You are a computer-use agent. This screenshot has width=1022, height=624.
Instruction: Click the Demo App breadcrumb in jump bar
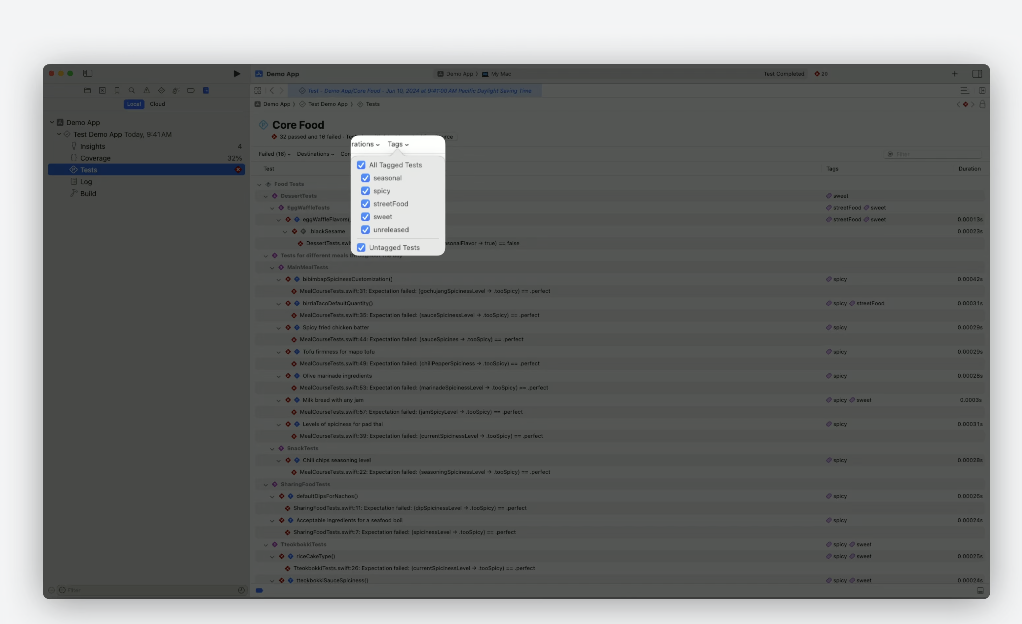click(272, 104)
